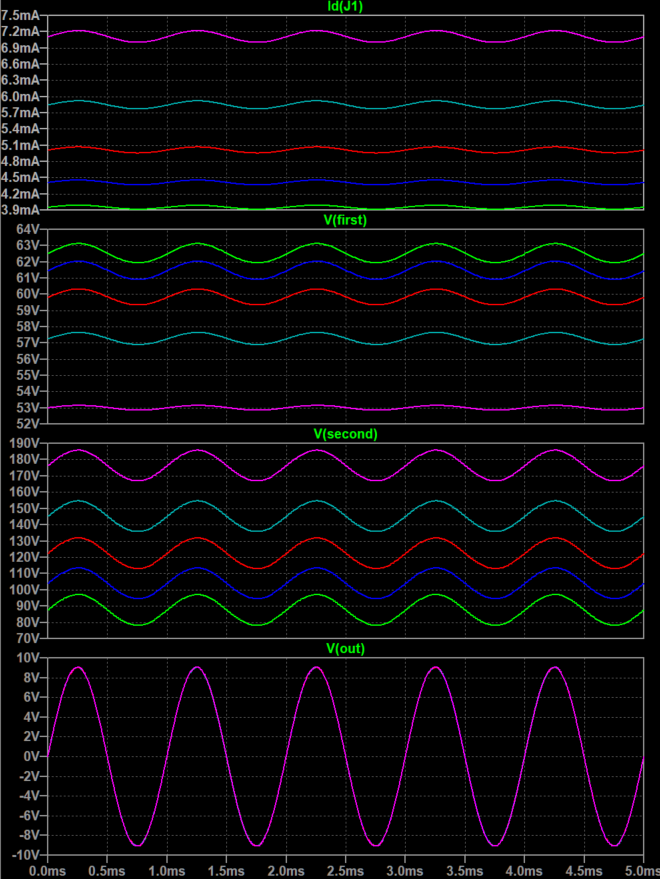This screenshot has height=879, width=660.
Task: Select the V(out) trace label
Action: 345,649
